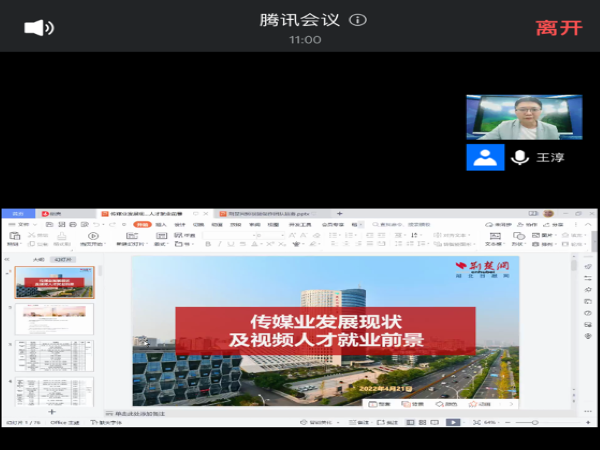600x450 pixels.
Task: Open the 切换 ribbon tab
Action: point(198,225)
